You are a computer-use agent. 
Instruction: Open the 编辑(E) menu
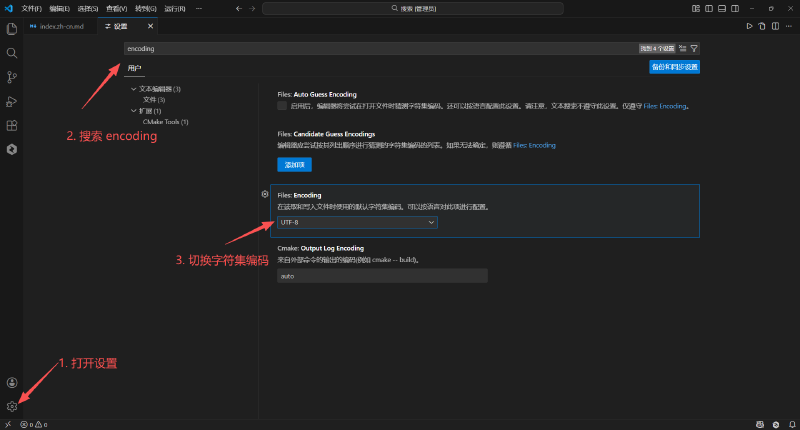tap(60, 9)
